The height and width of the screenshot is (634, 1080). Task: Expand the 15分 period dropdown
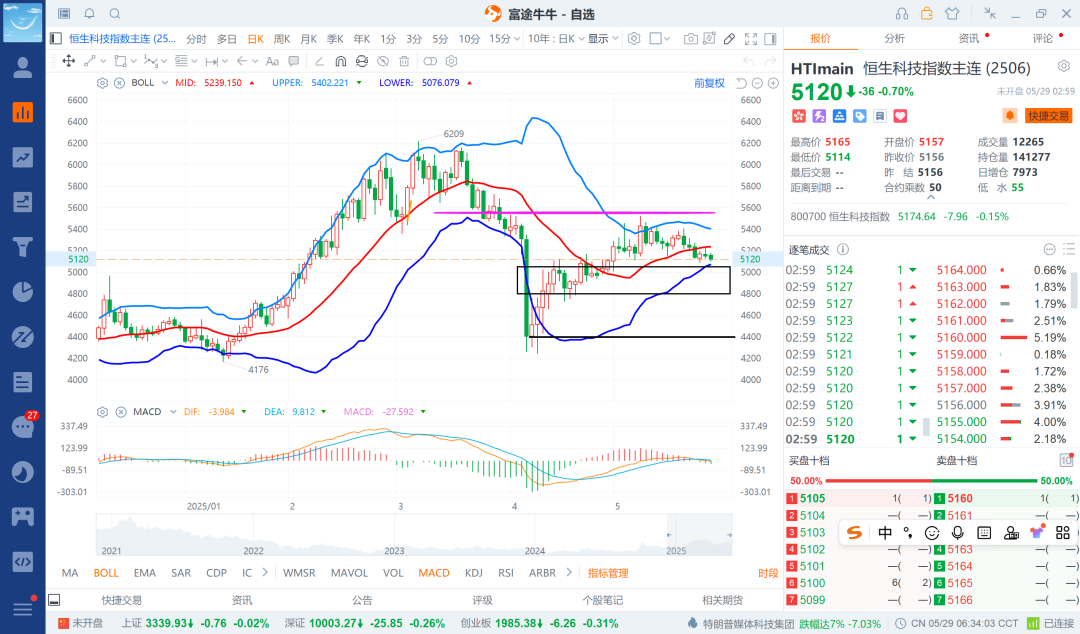pyautogui.click(x=515, y=39)
